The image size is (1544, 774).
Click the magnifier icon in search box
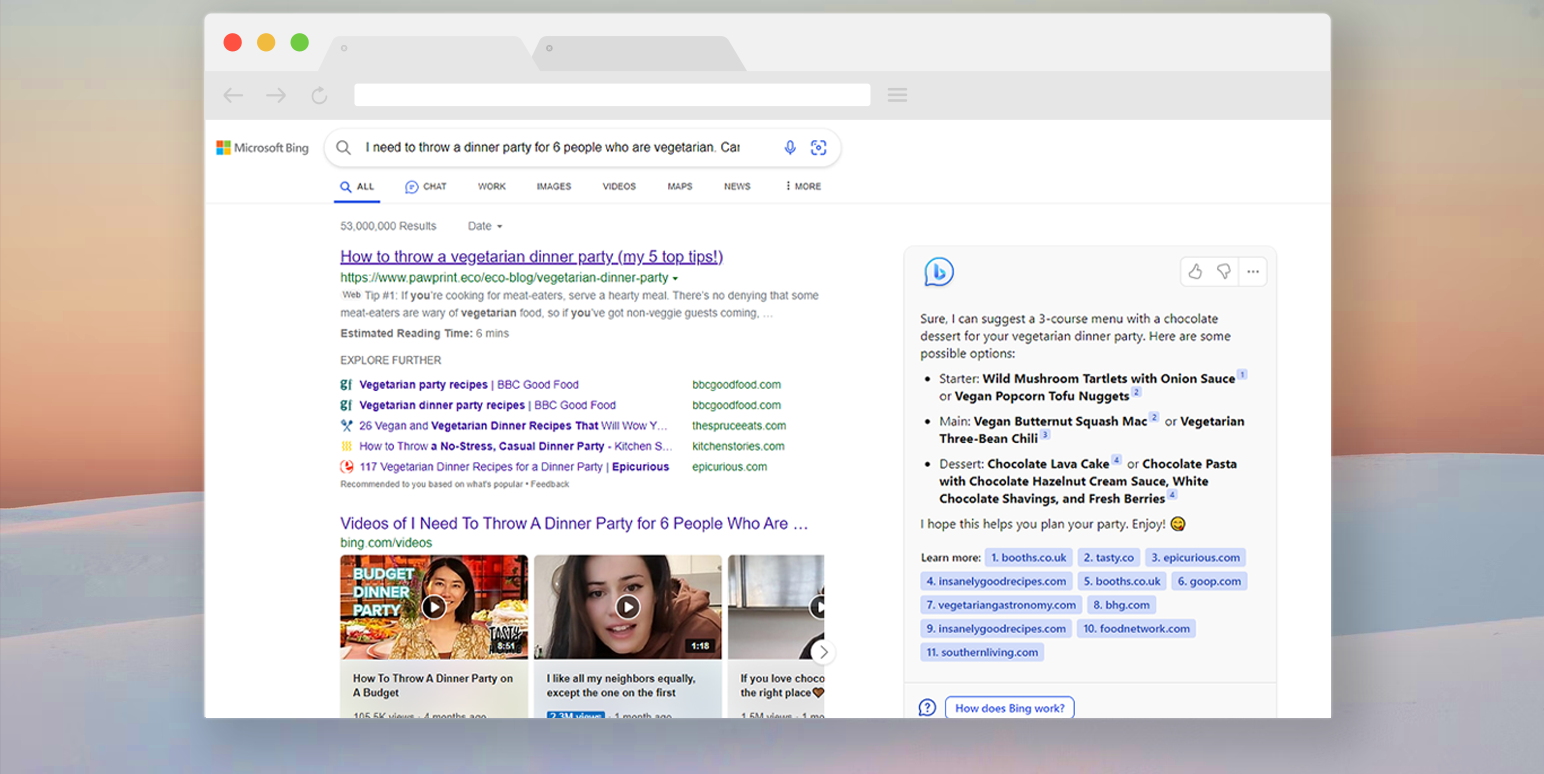[343, 148]
